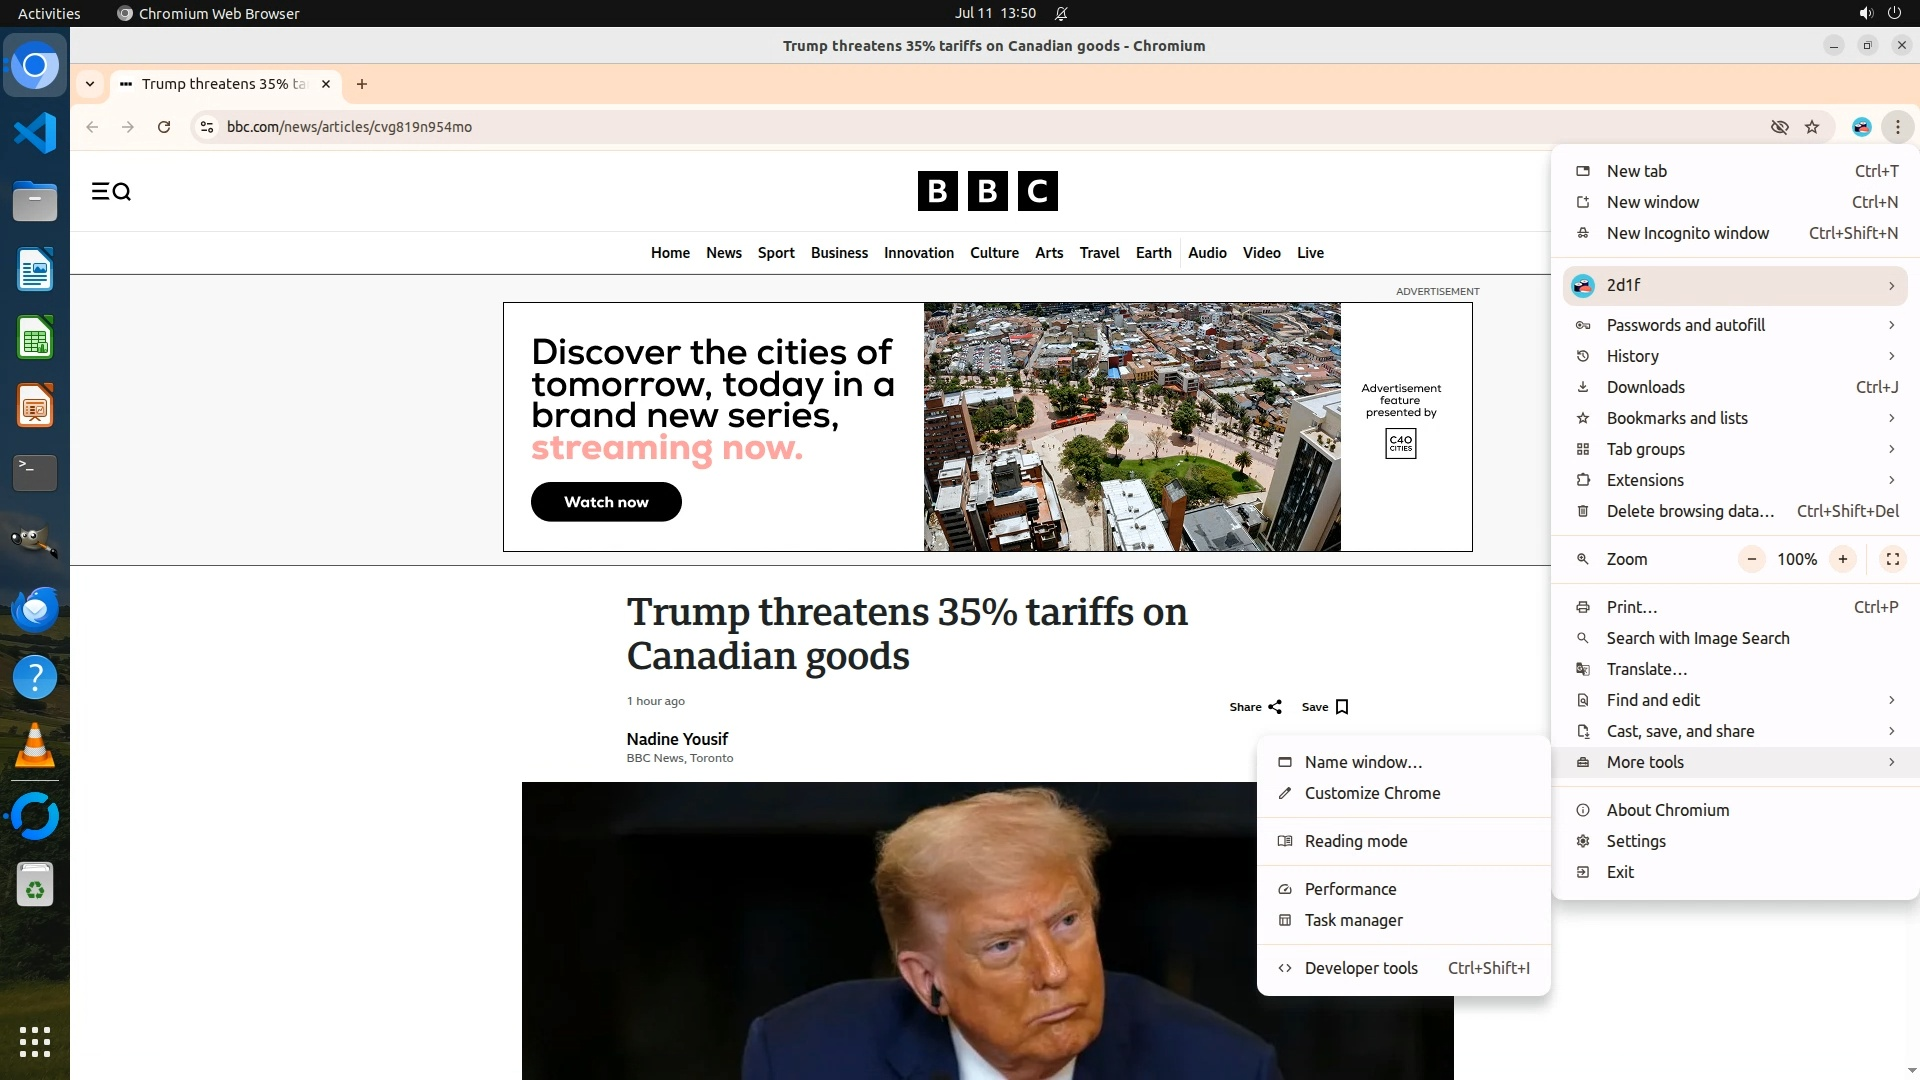
Task: Click the Share icon under the headline
Action: pos(1274,707)
